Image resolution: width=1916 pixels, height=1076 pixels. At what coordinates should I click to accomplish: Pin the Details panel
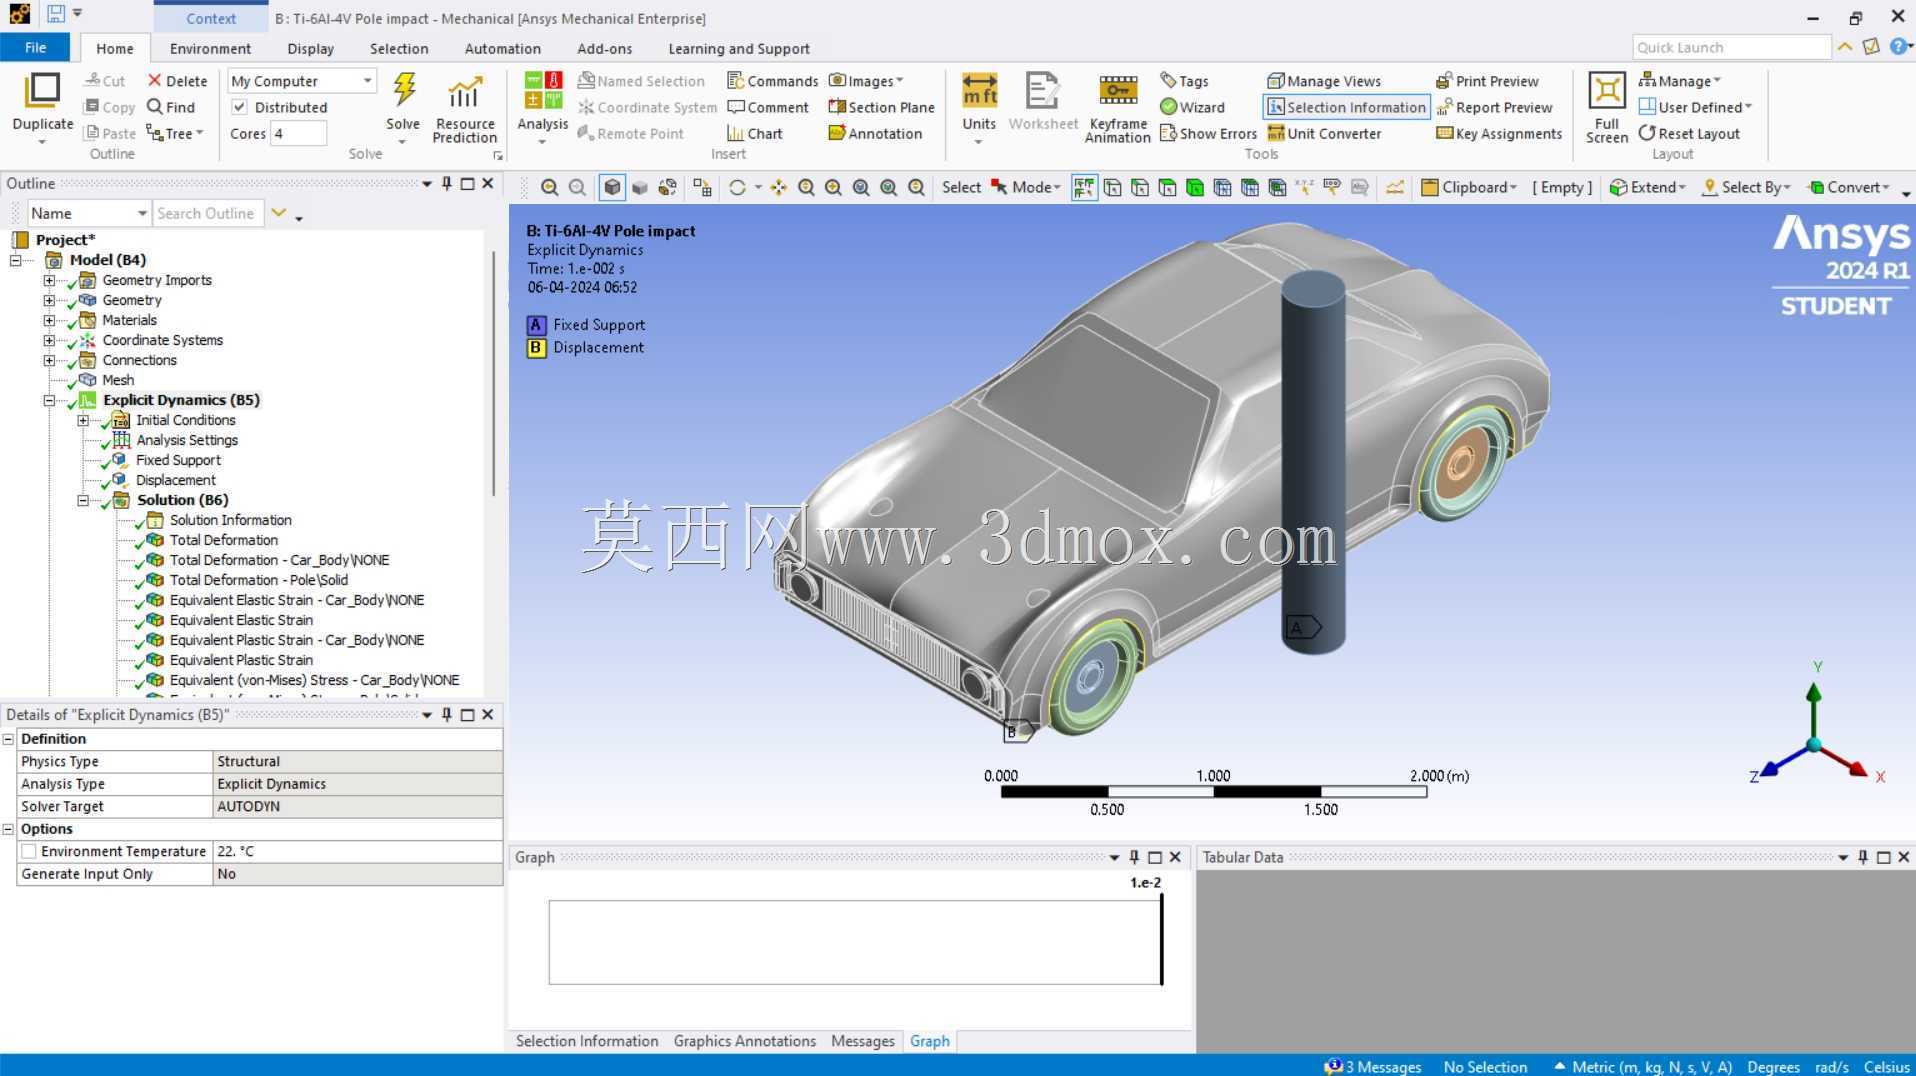coord(447,714)
